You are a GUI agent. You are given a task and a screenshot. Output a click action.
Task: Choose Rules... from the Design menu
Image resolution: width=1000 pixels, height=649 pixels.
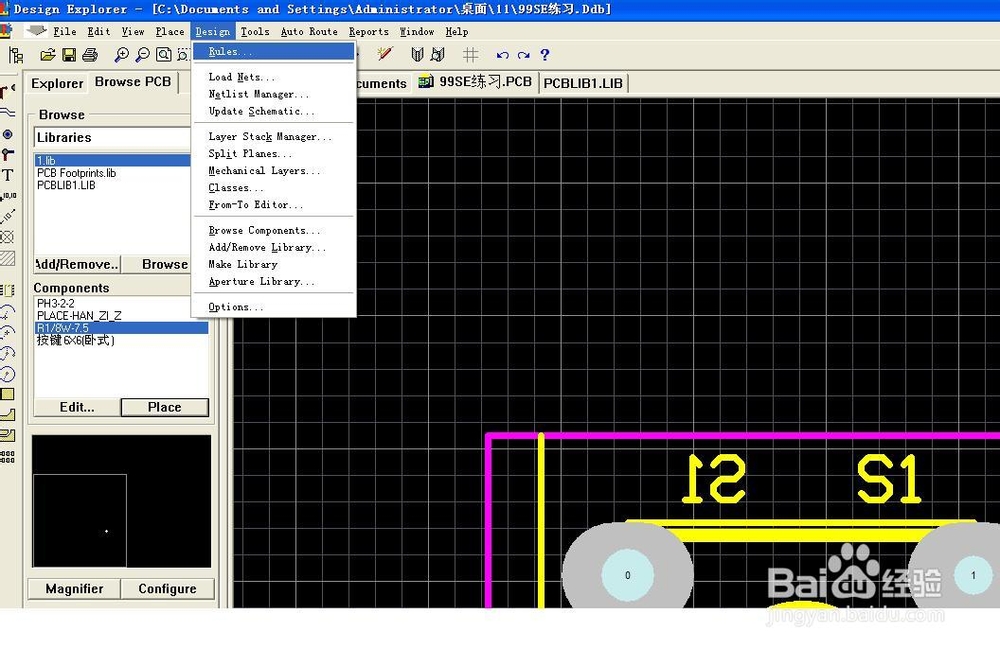coord(274,52)
